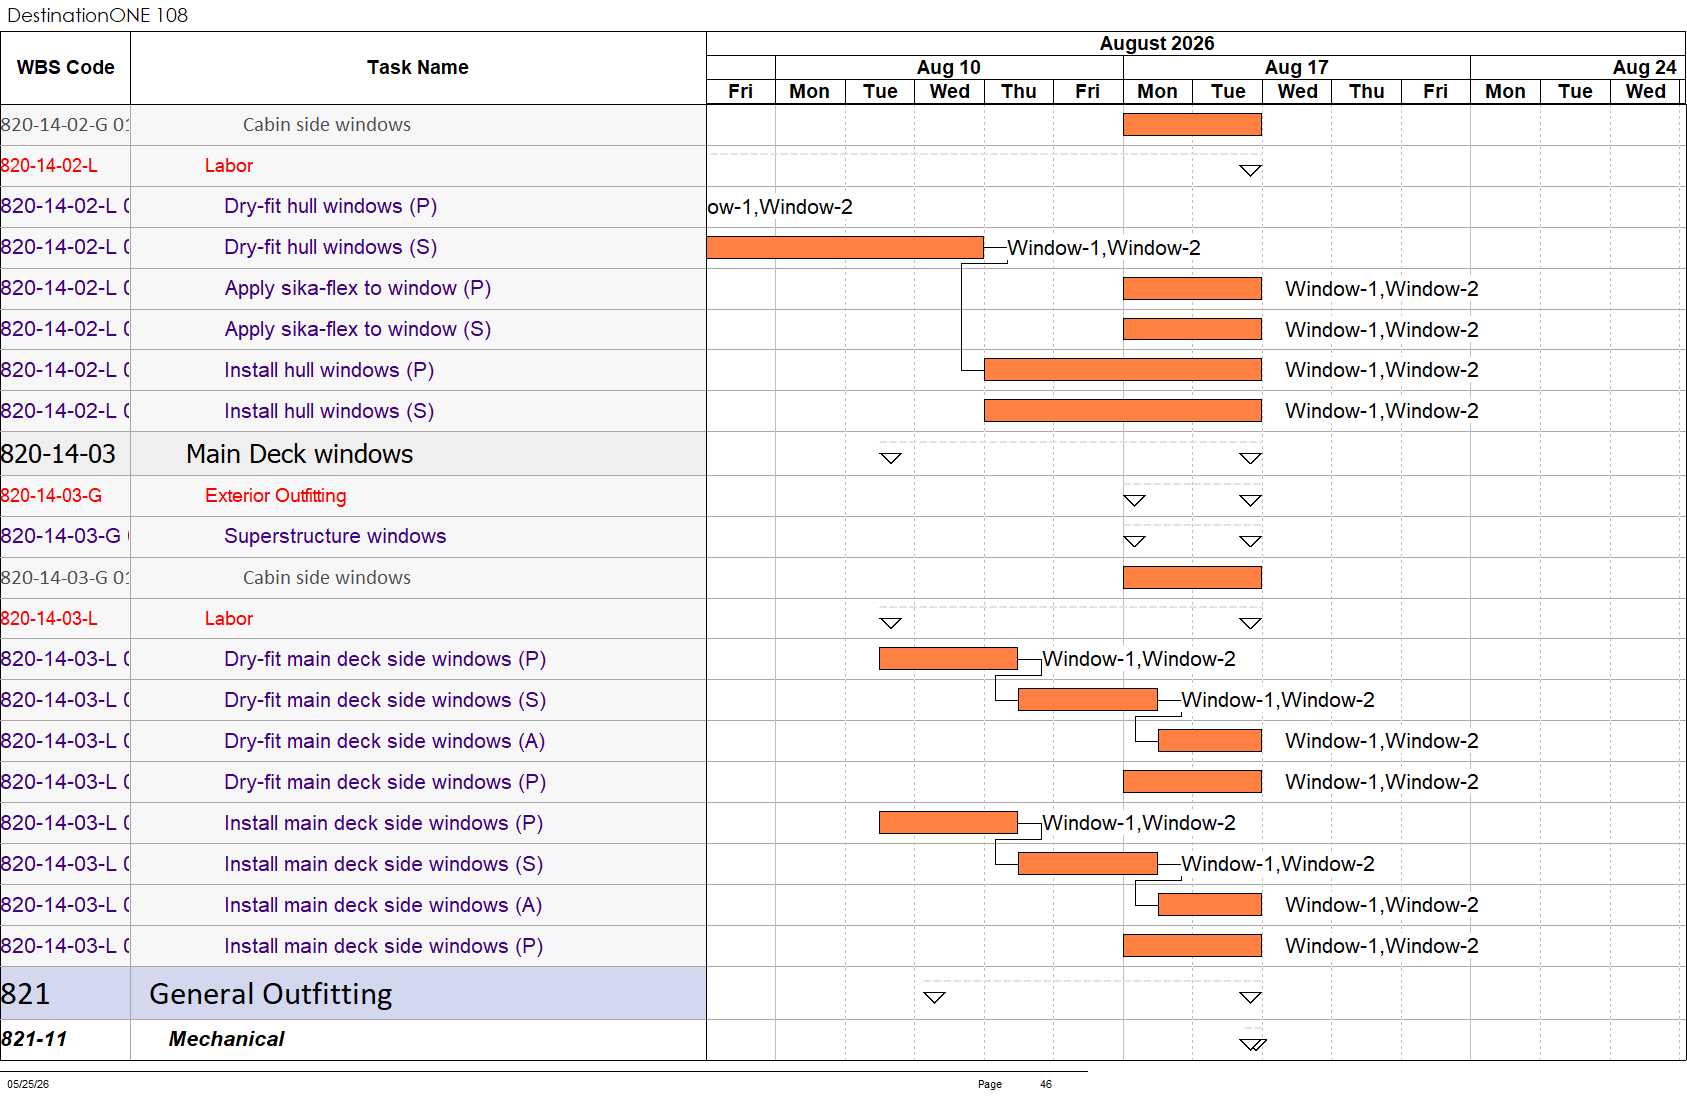Image resolution: width=1687 pixels, height=1097 pixels.
Task: Click the Labor summary end marker for 820-14-02-L
Action: (x=1250, y=171)
